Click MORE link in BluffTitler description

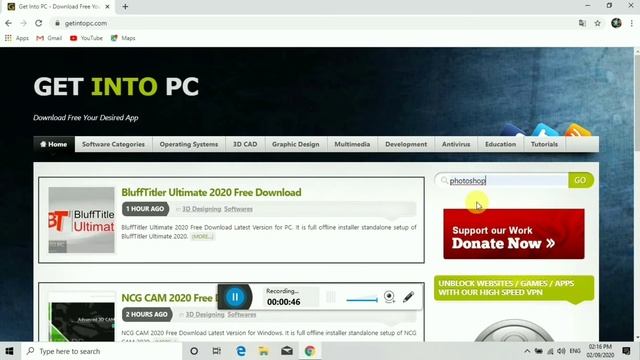[202, 237]
